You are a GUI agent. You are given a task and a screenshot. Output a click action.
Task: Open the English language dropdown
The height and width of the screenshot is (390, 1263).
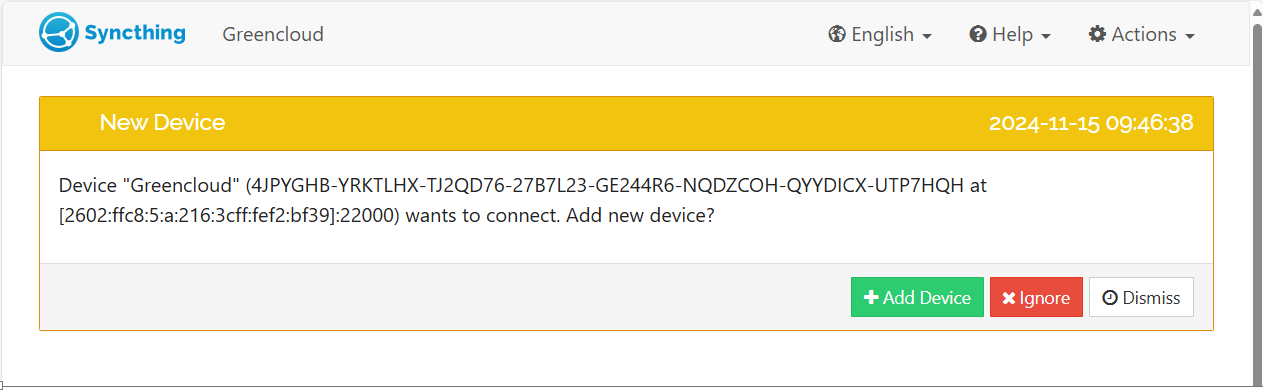click(880, 34)
